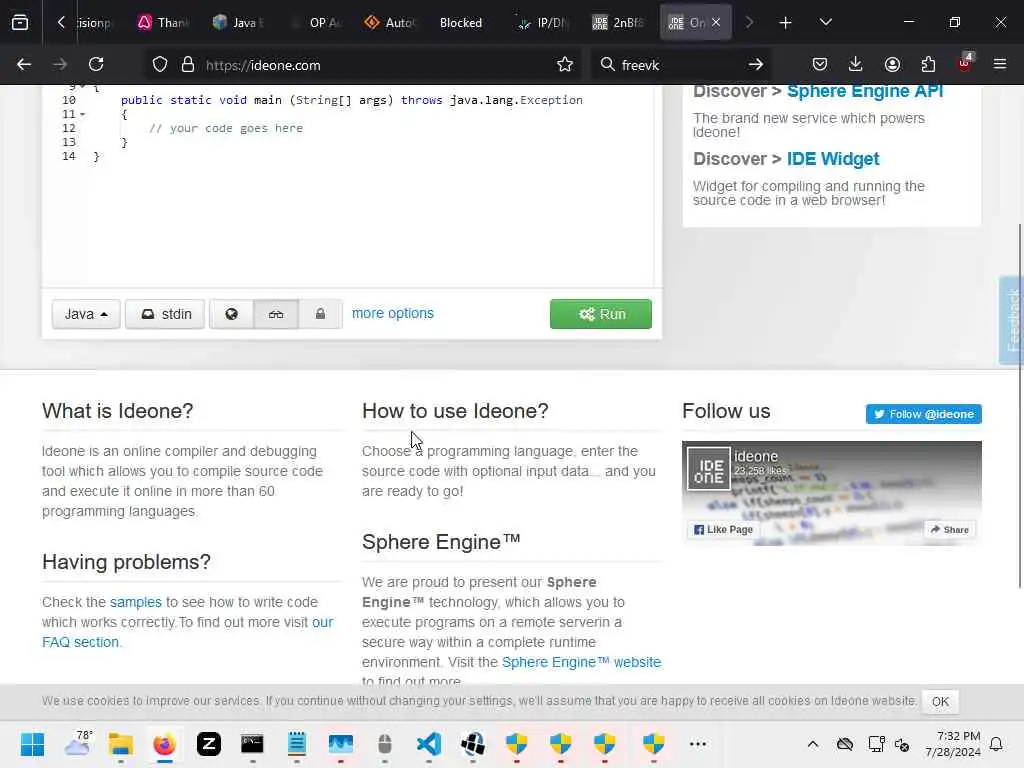Switch to the Java tab
Image resolution: width=1024 pixels, height=768 pixels.
click(238, 23)
